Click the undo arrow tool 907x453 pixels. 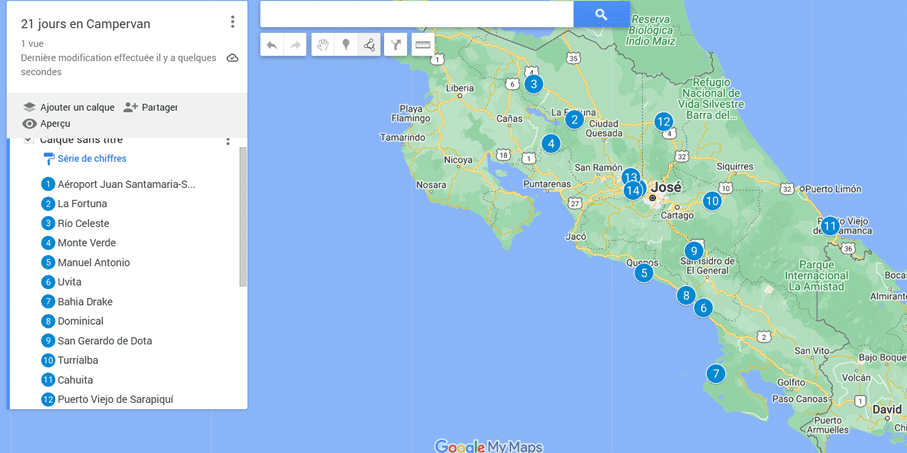coord(272,45)
